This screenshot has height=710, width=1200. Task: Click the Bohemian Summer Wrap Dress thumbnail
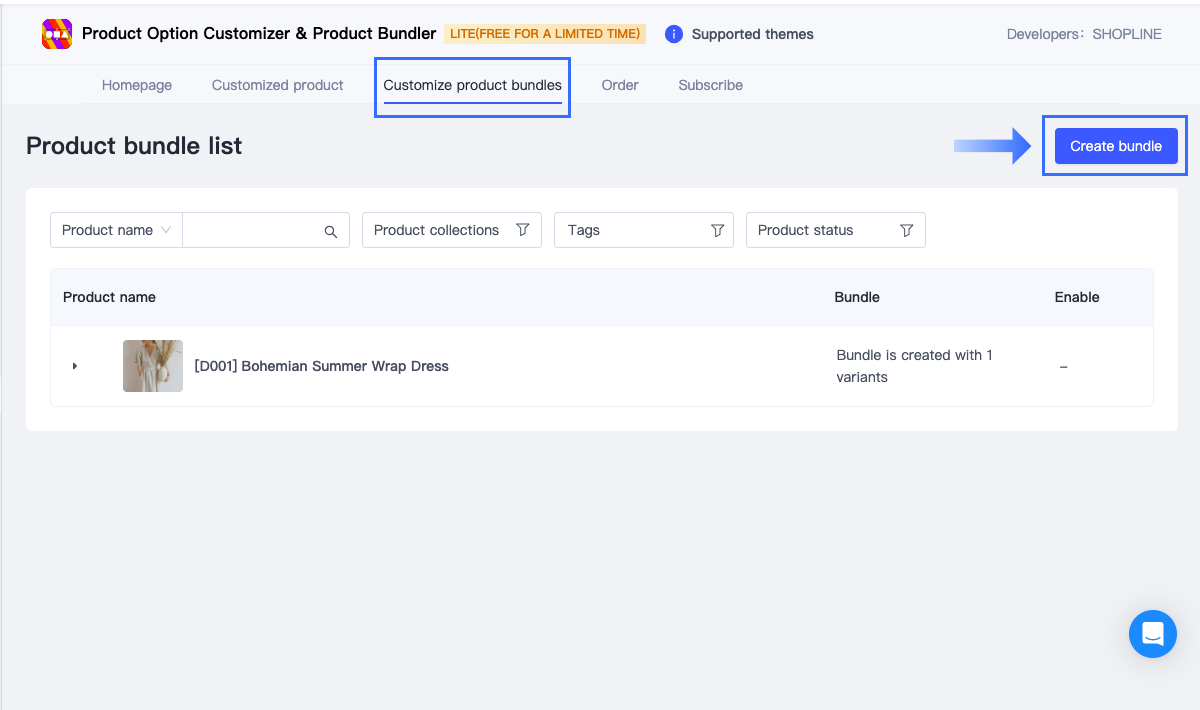(x=152, y=366)
